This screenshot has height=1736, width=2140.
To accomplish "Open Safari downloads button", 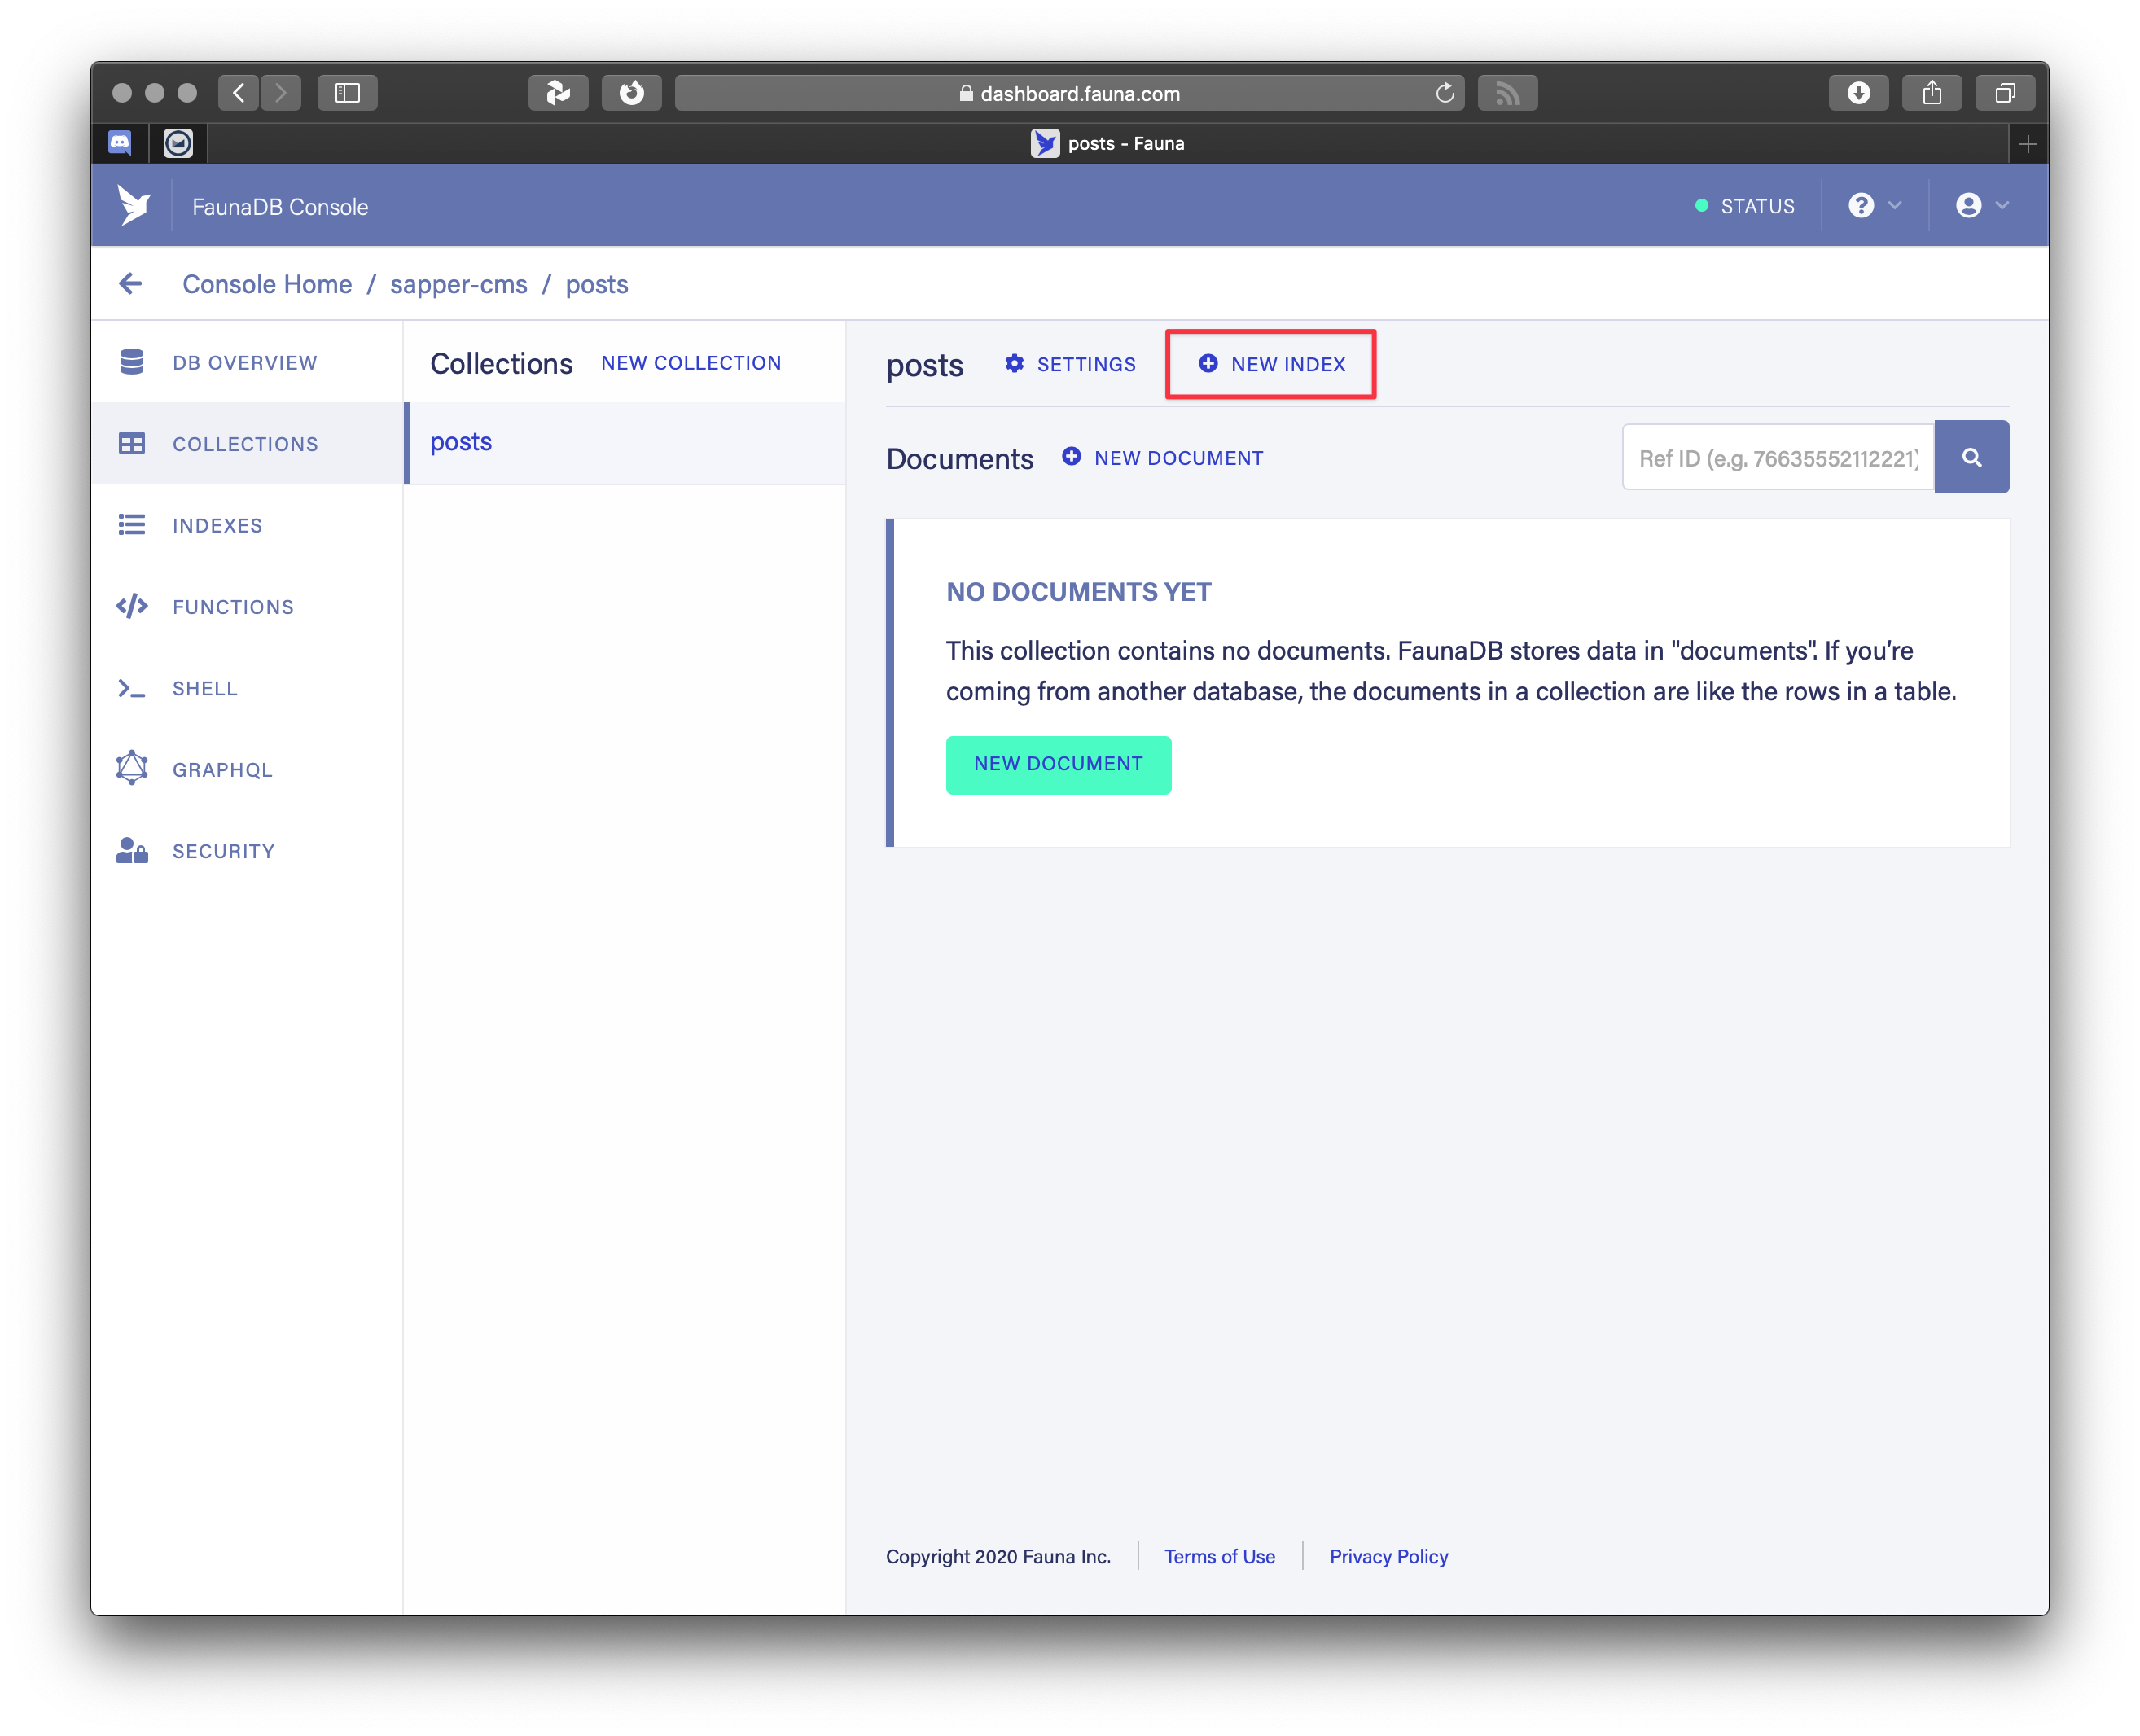I will pos(1858,93).
